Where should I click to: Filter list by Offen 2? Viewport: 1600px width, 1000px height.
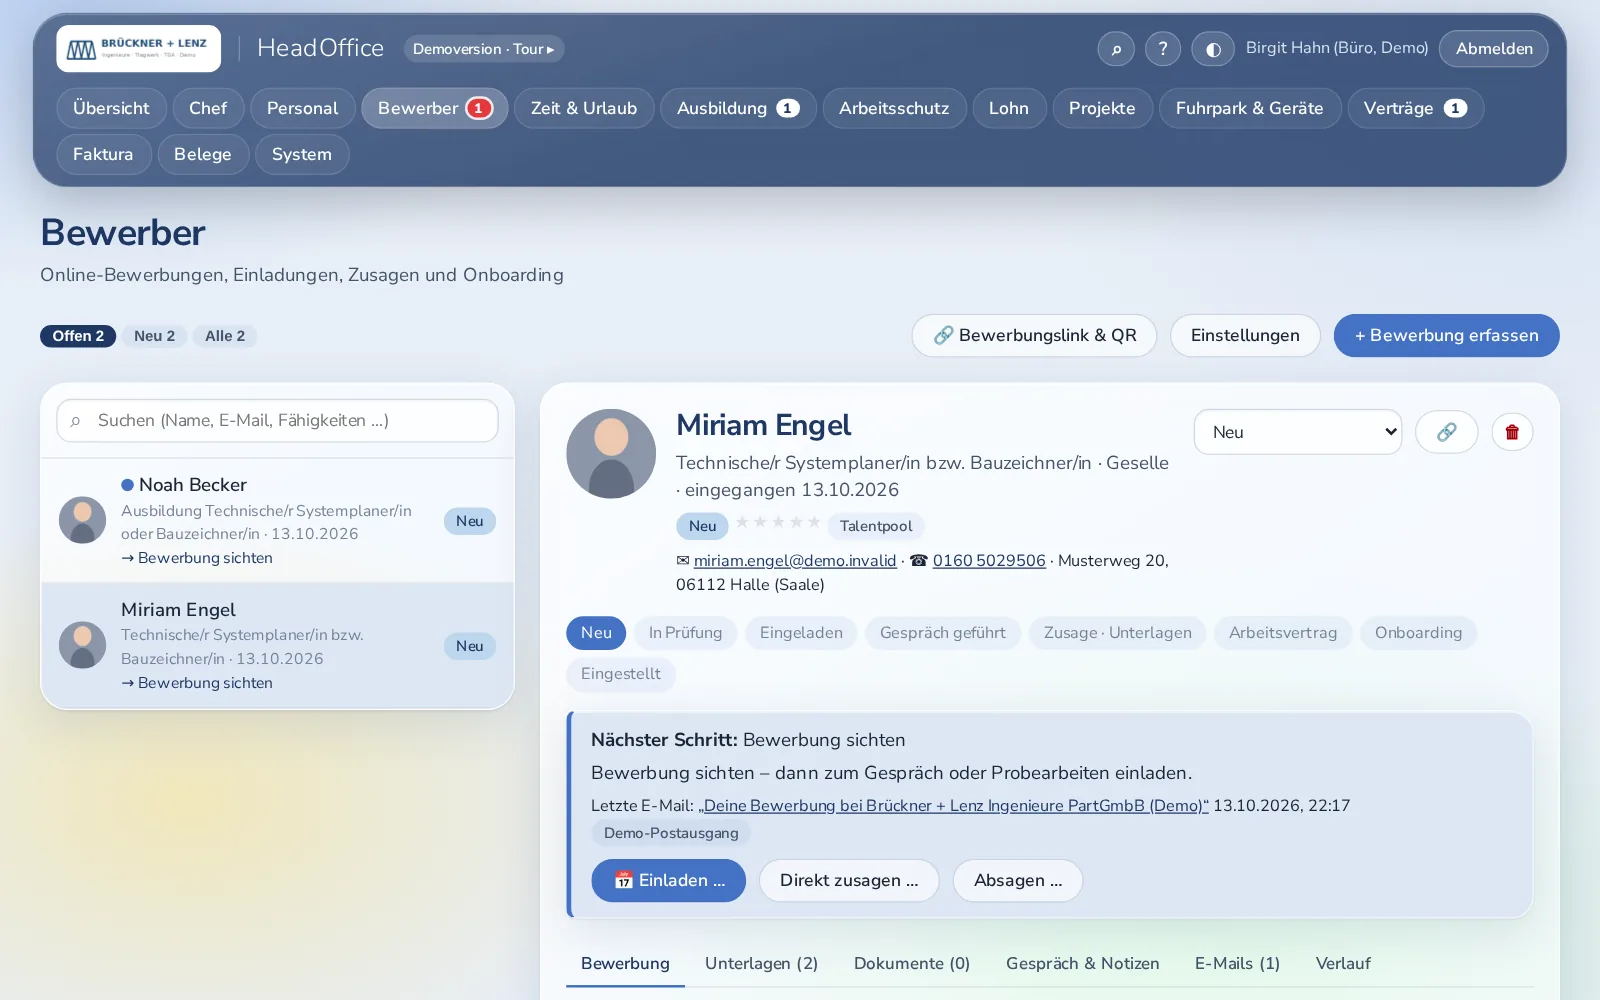78,336
